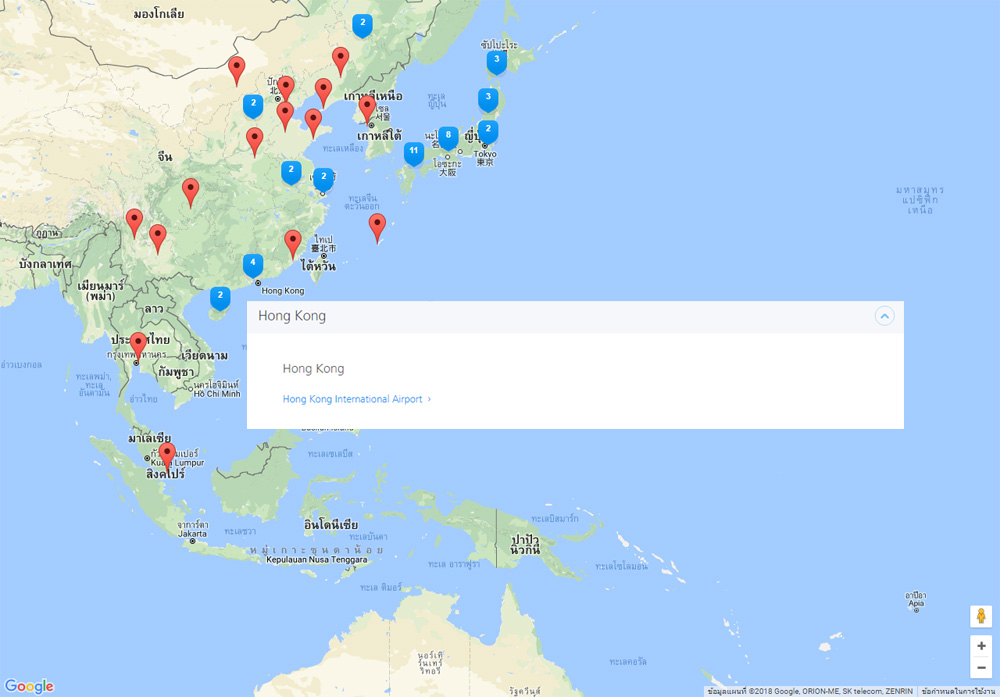Viewport: 1000px width, 697px height.
Task: Click the topmost cluster marker labeled 2
Action: (362, 24)
